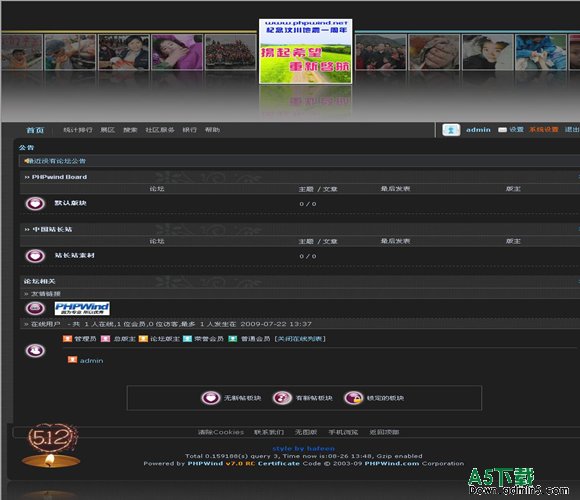The height and width of the screenshot is (500, 580).
Task: Click the heart icon beside 默认版块
Action: (x=35, y=203)
